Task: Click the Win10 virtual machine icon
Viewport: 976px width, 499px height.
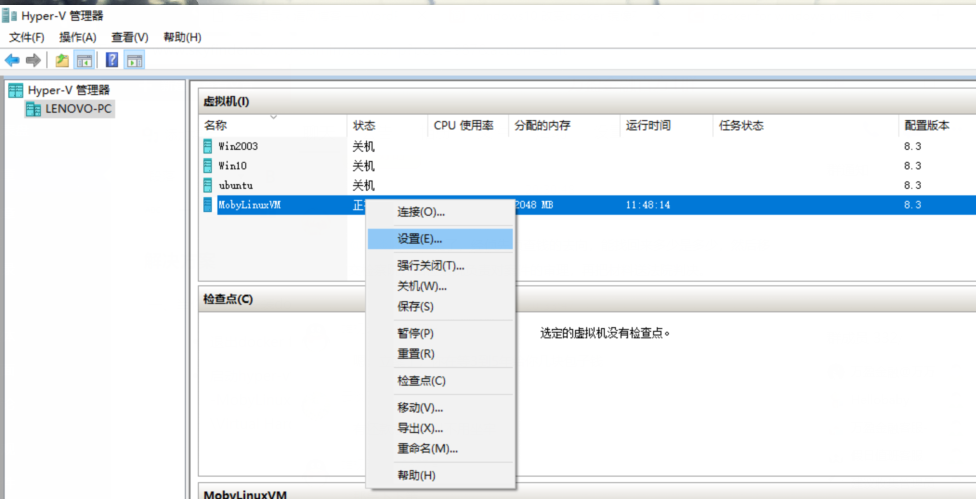Action: tap(208, 166)
